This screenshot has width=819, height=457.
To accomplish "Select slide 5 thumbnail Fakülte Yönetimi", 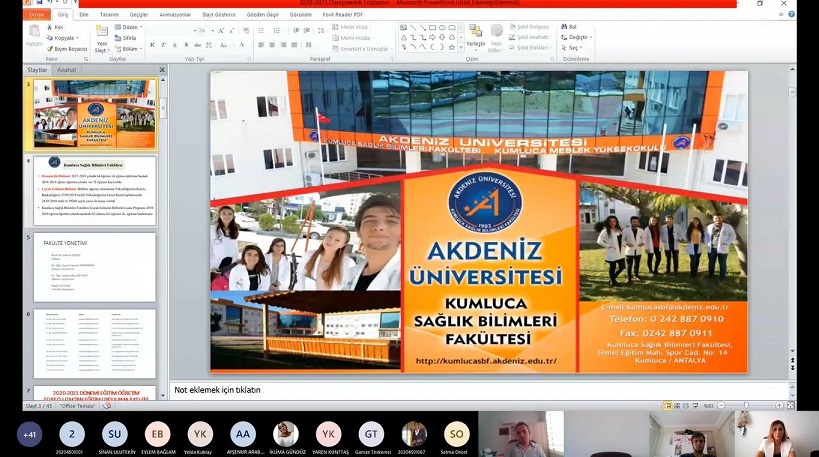I will pos(95,267).
